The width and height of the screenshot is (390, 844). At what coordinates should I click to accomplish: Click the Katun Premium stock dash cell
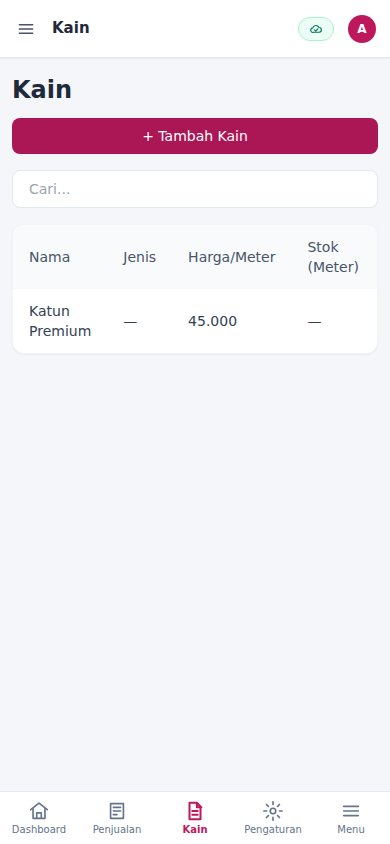pyautogui.click(x=314, y=322)
